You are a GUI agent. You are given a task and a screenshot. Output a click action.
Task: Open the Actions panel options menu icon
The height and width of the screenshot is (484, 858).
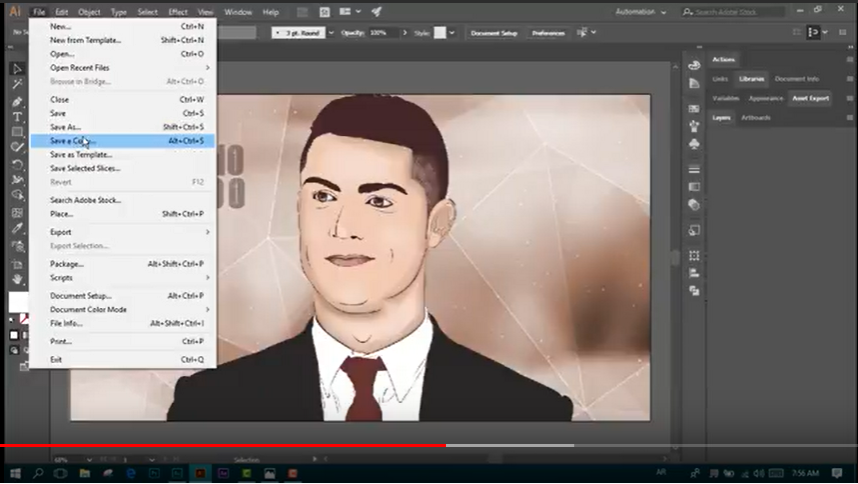click(x=850, y=59)
